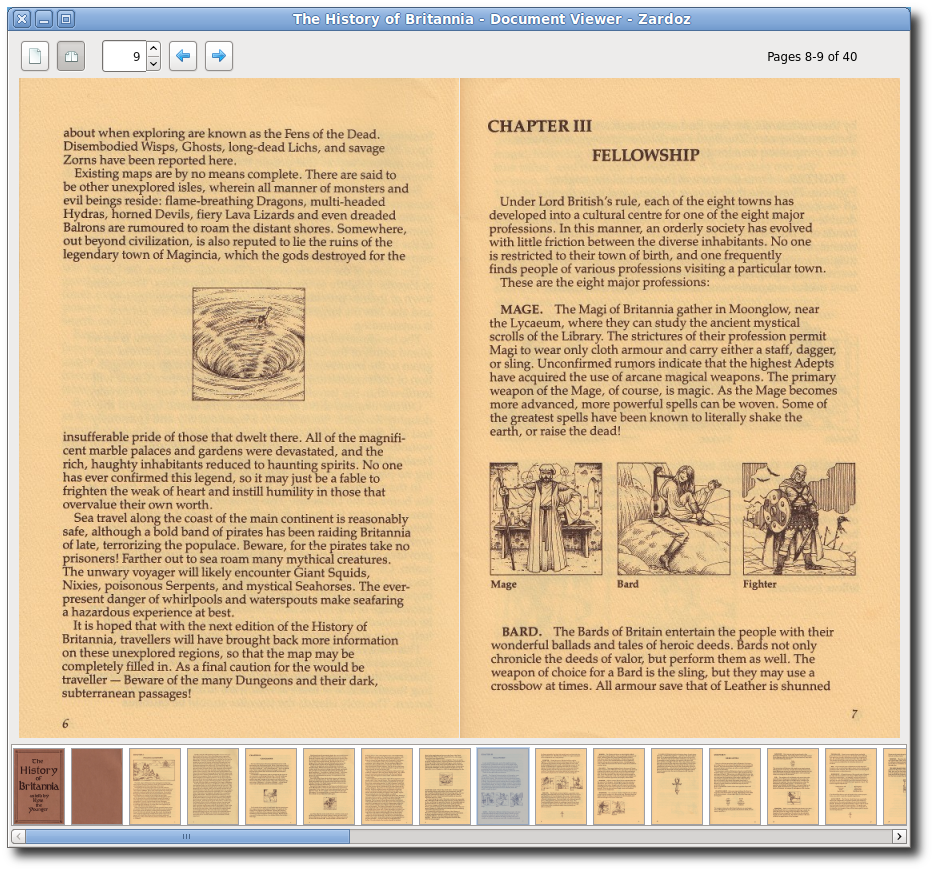This screenshot has height=871, width=934.
Task: Minimize the Document Viewer window
Action: pyautogui.click(x=44, y=19)
